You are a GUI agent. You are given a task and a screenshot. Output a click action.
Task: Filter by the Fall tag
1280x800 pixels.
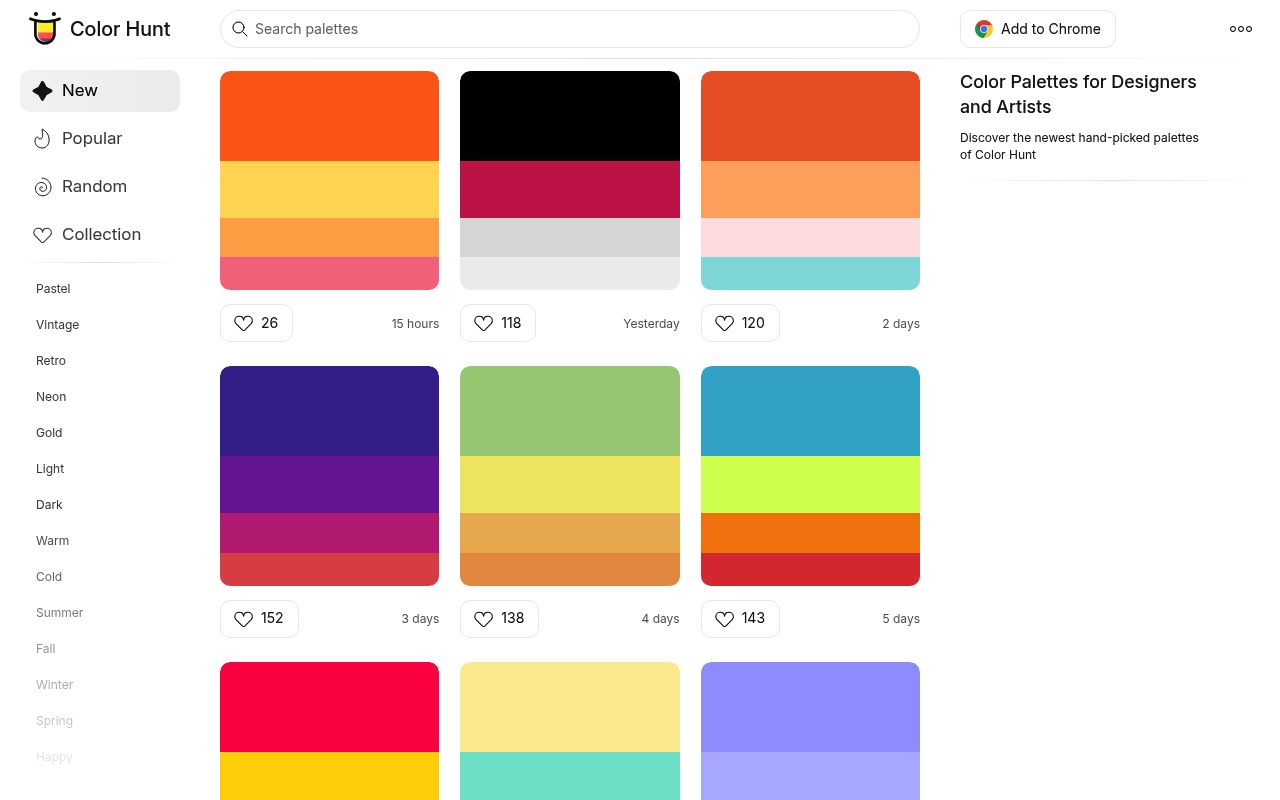46,649
